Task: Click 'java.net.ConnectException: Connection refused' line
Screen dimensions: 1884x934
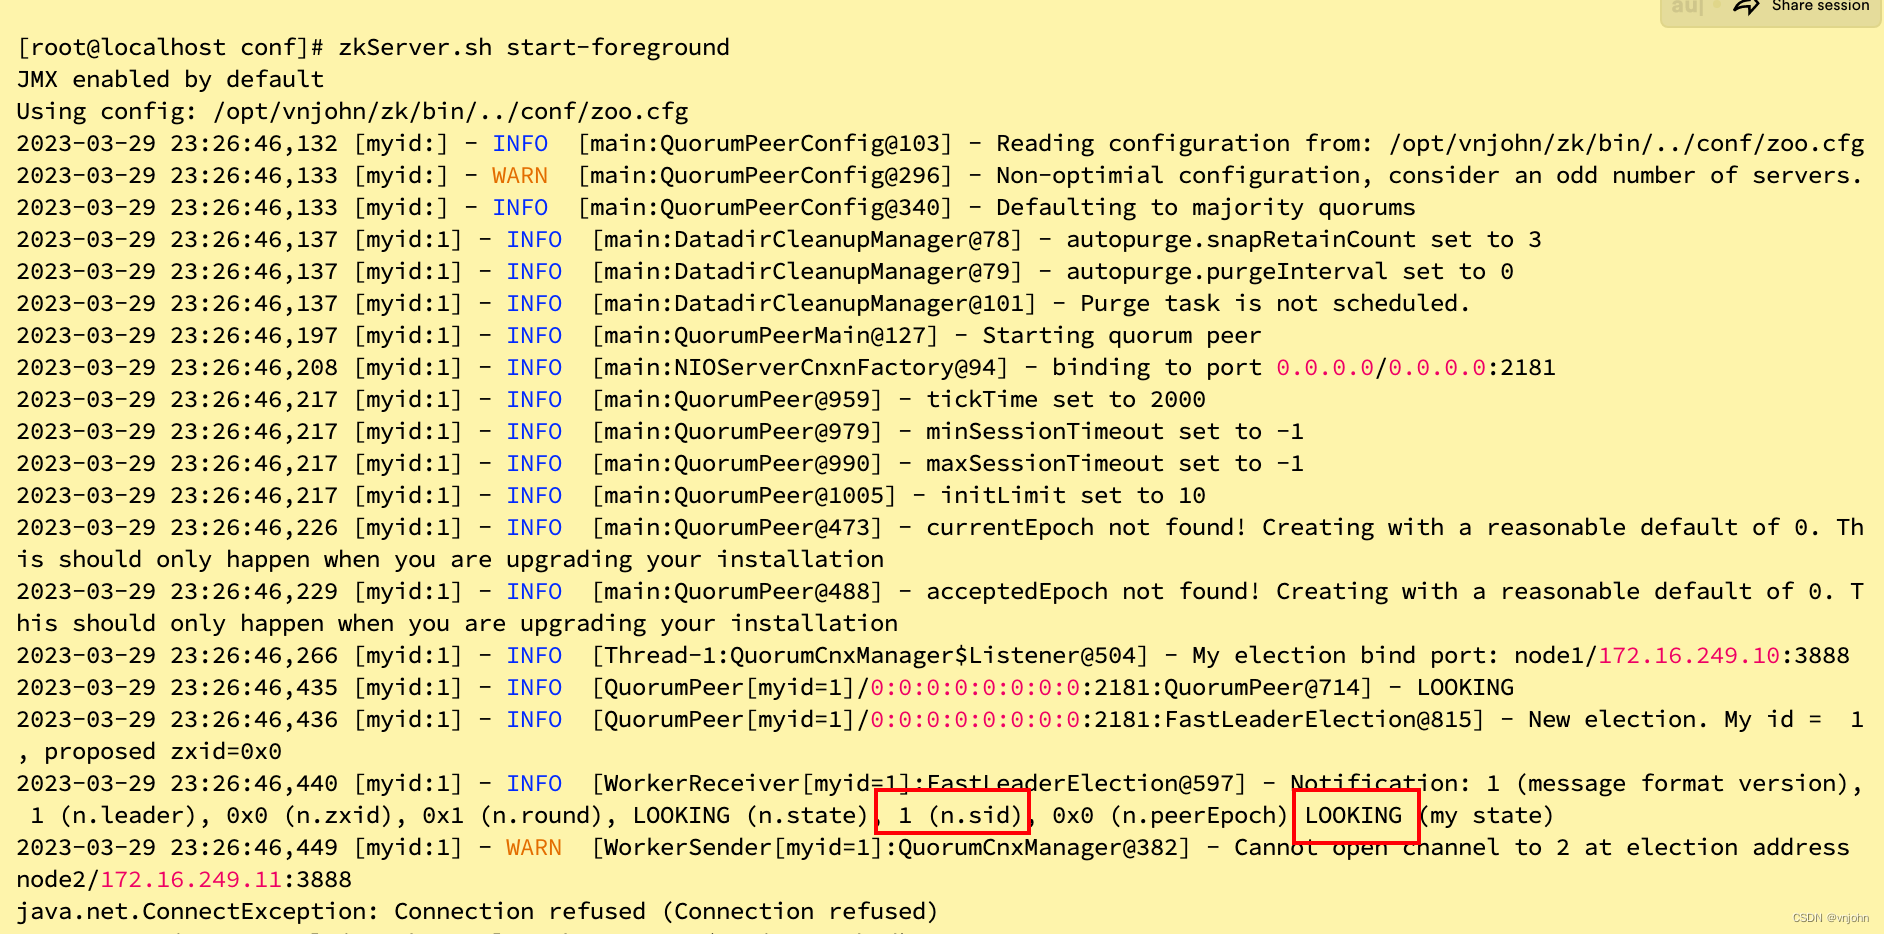Action: tap(478, 911)
